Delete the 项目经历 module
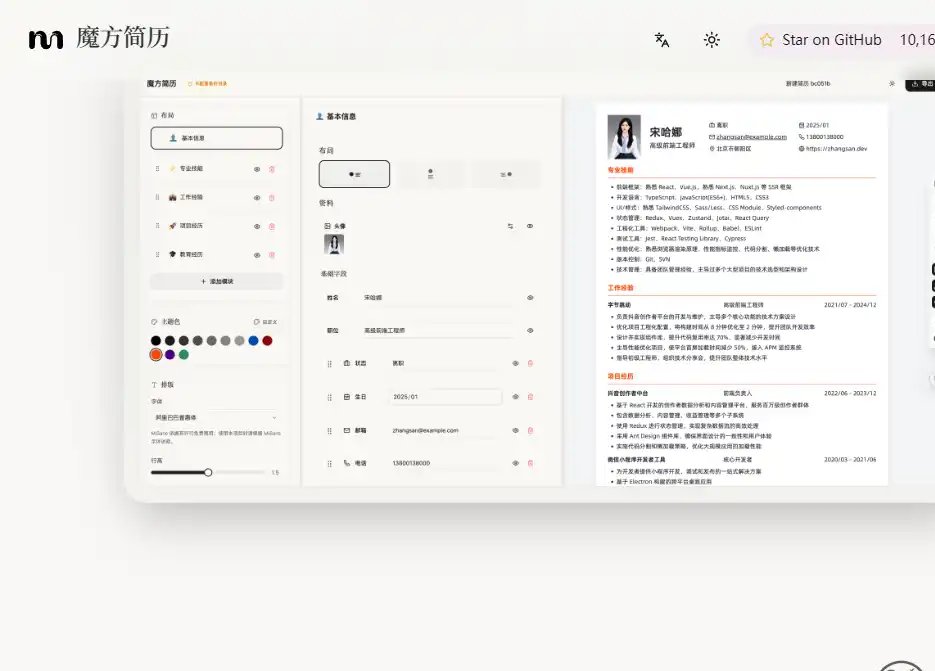 pyautogui.click(x=272, y=226)
